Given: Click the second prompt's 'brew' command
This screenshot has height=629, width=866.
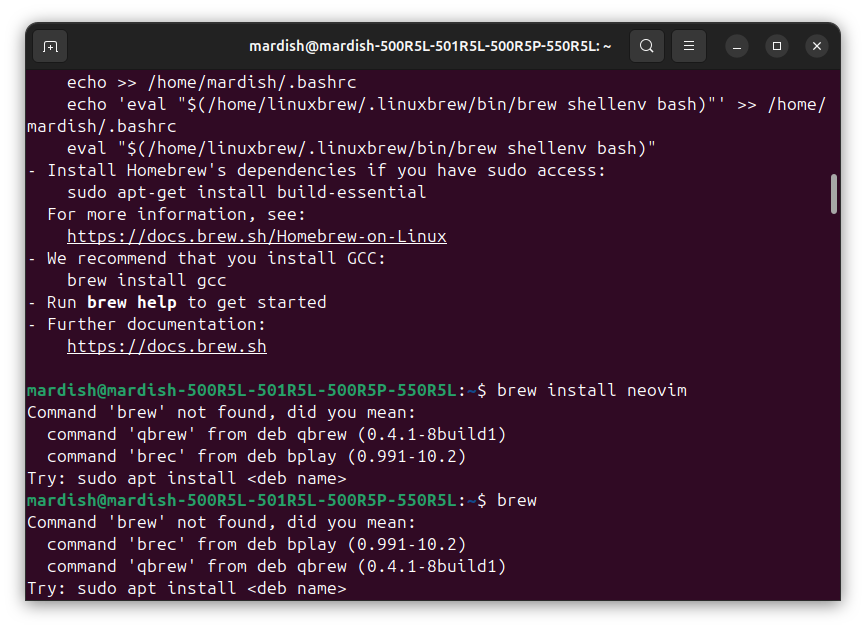Looking at the screenshot, I should point(516,500).
